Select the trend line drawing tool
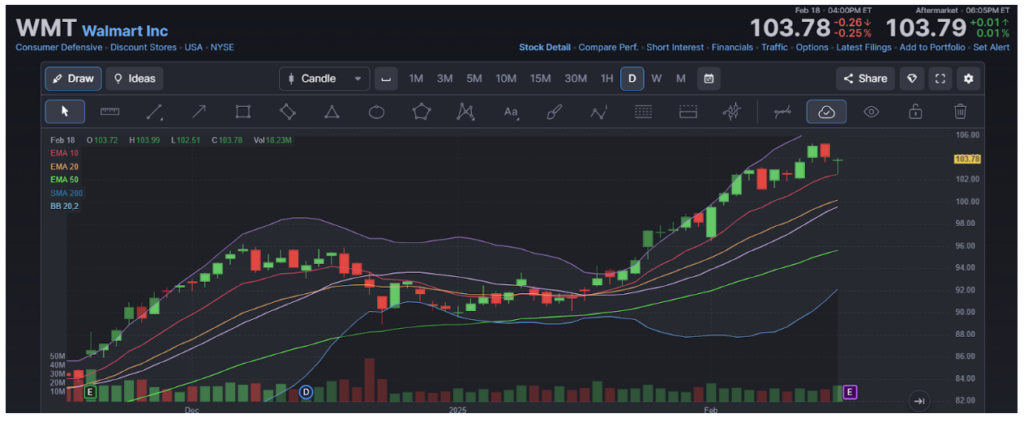 point(154,112)
